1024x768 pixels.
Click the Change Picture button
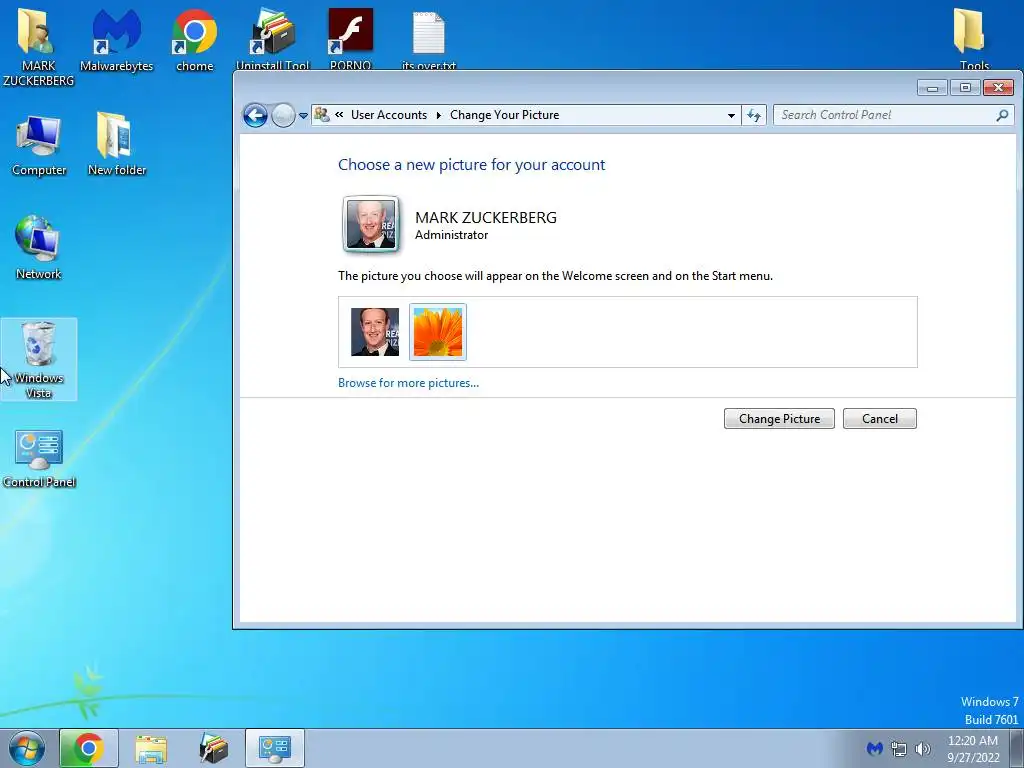(x=779, y=419)
